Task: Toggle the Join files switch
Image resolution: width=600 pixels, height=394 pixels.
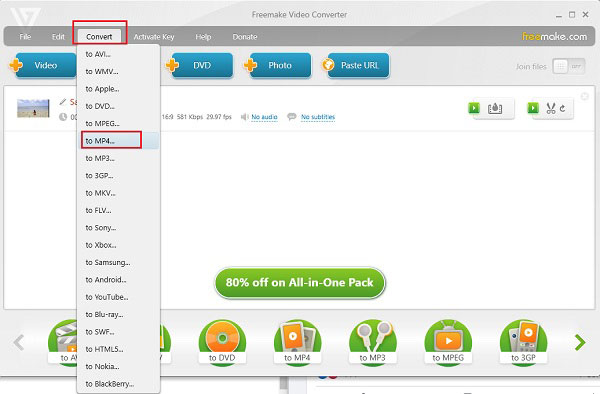Action: click(x=569, y=67)
